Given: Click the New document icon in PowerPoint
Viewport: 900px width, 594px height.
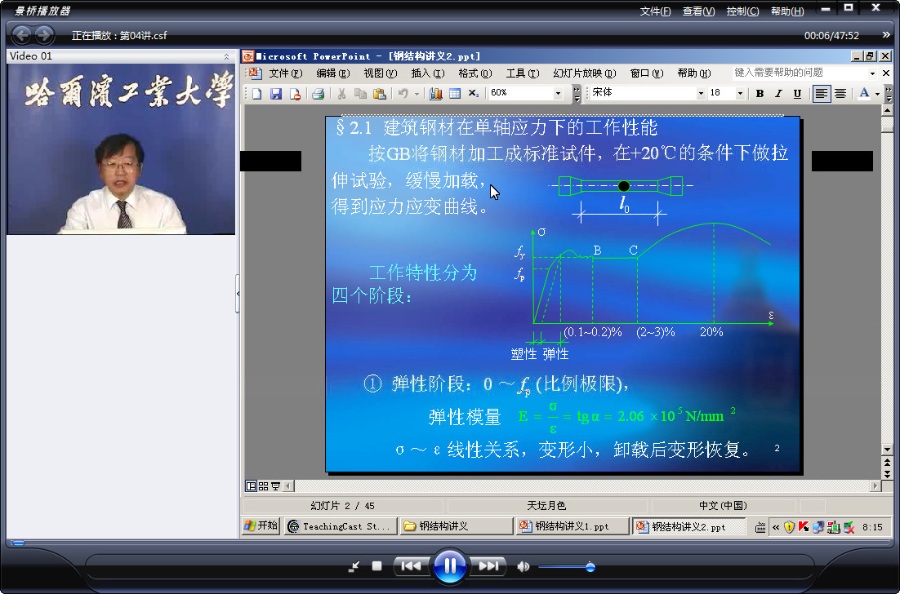Looking at the screenshot, I should point(257,94).
